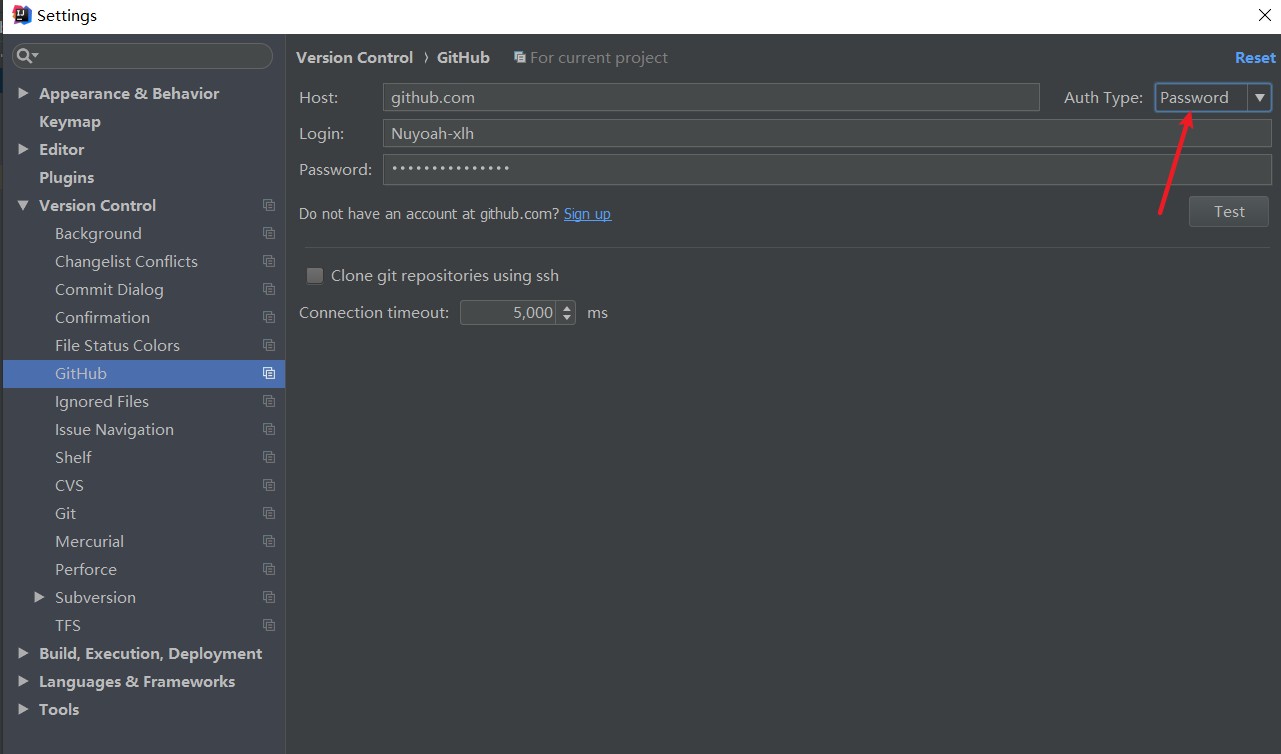Click the Host input field

pos(711,97)
